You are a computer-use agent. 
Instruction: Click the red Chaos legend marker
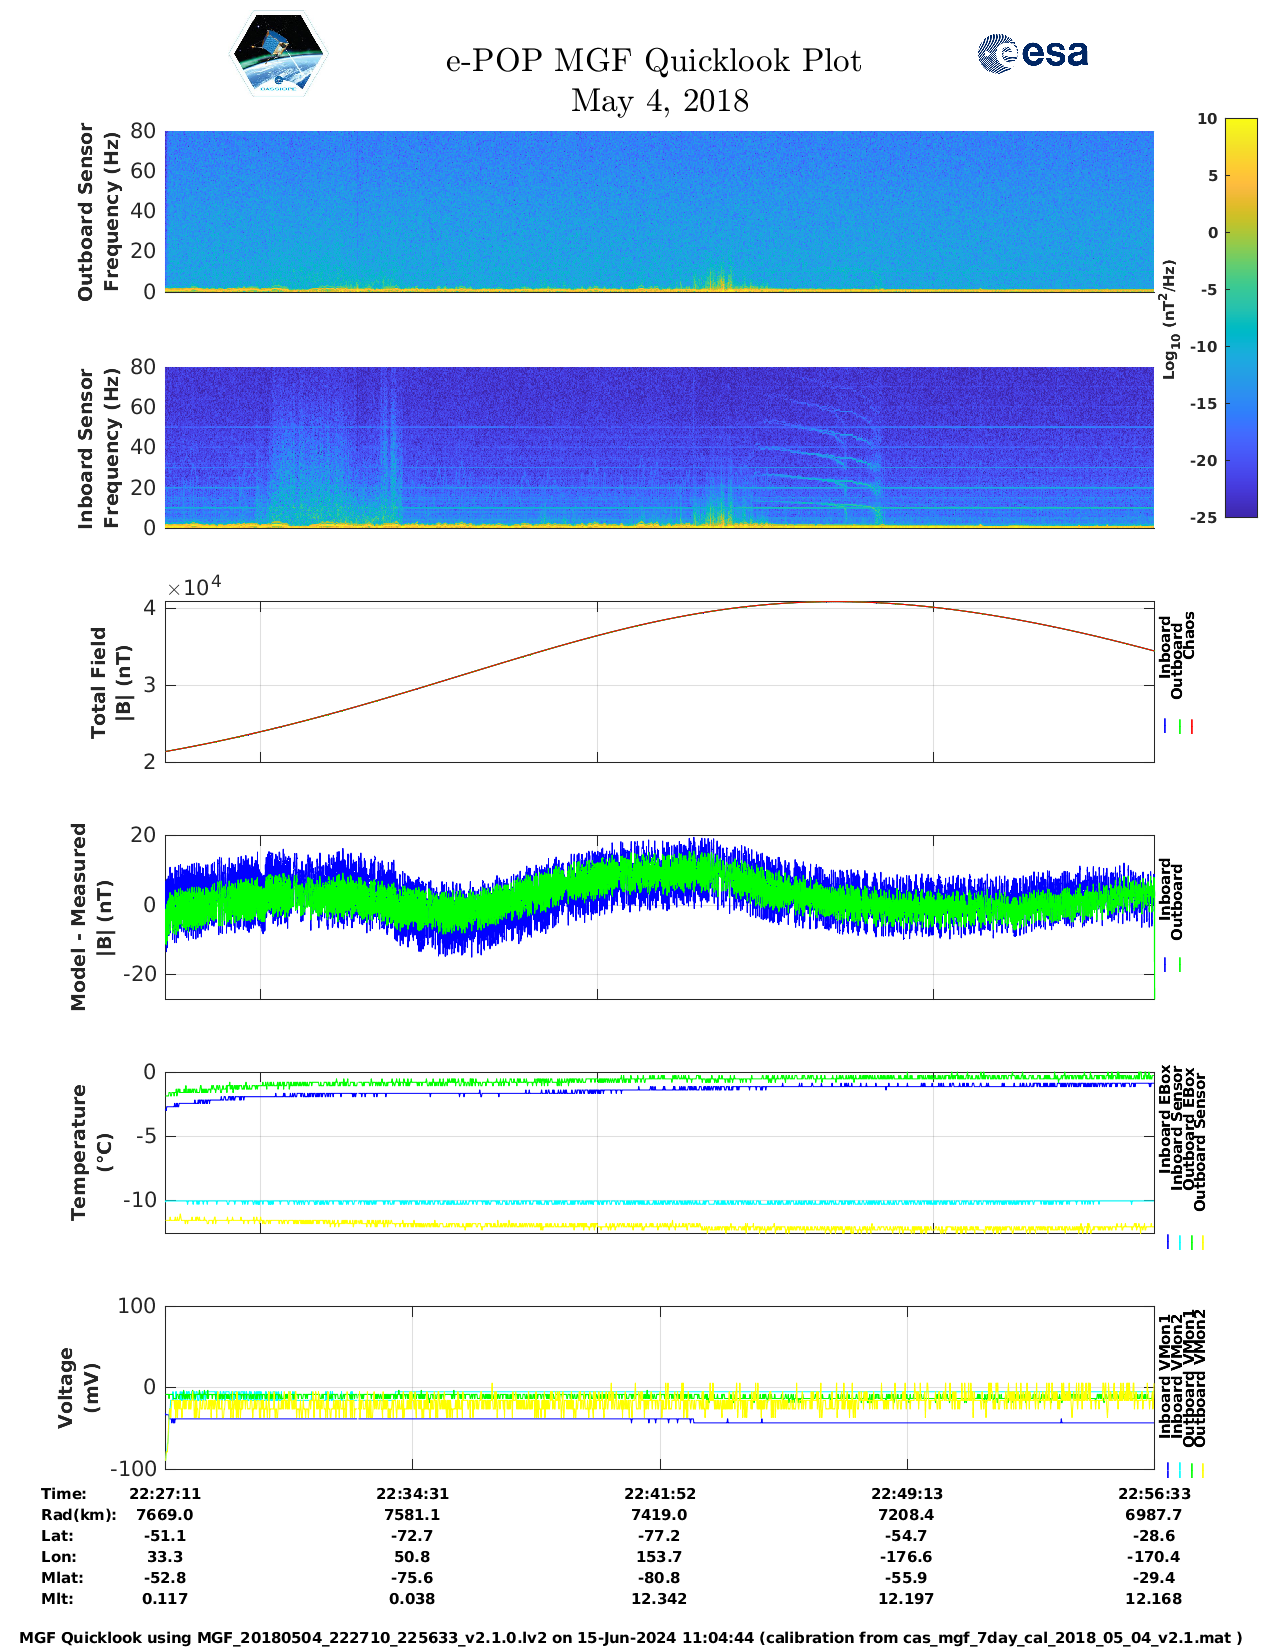tap(1192, 727)
